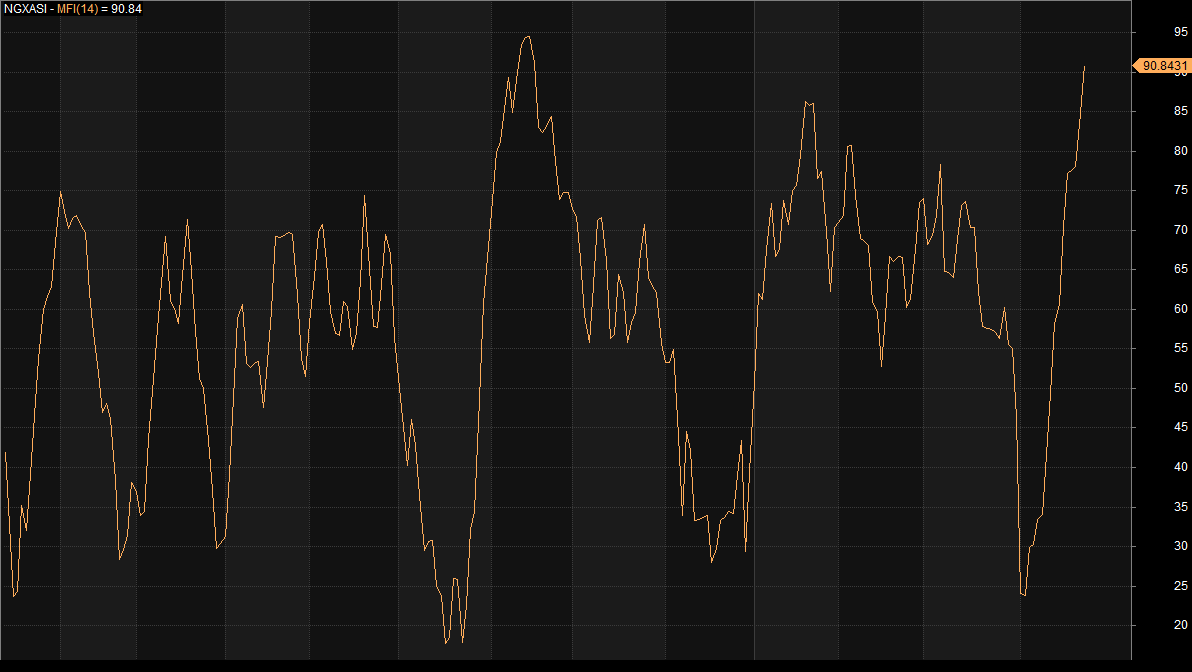
Task: Click the 75 axis level label
Action: tap(1180, 190)
